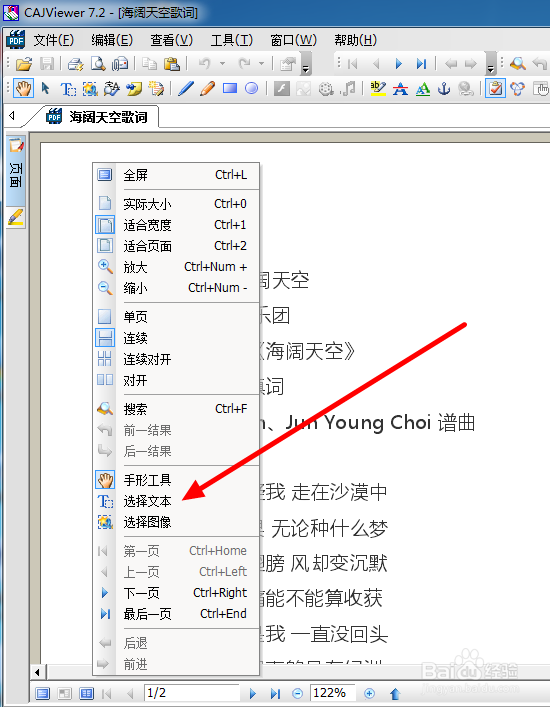Click the Print preview icon in toolbar
550x707 pixels.
[x=98, y=64]
